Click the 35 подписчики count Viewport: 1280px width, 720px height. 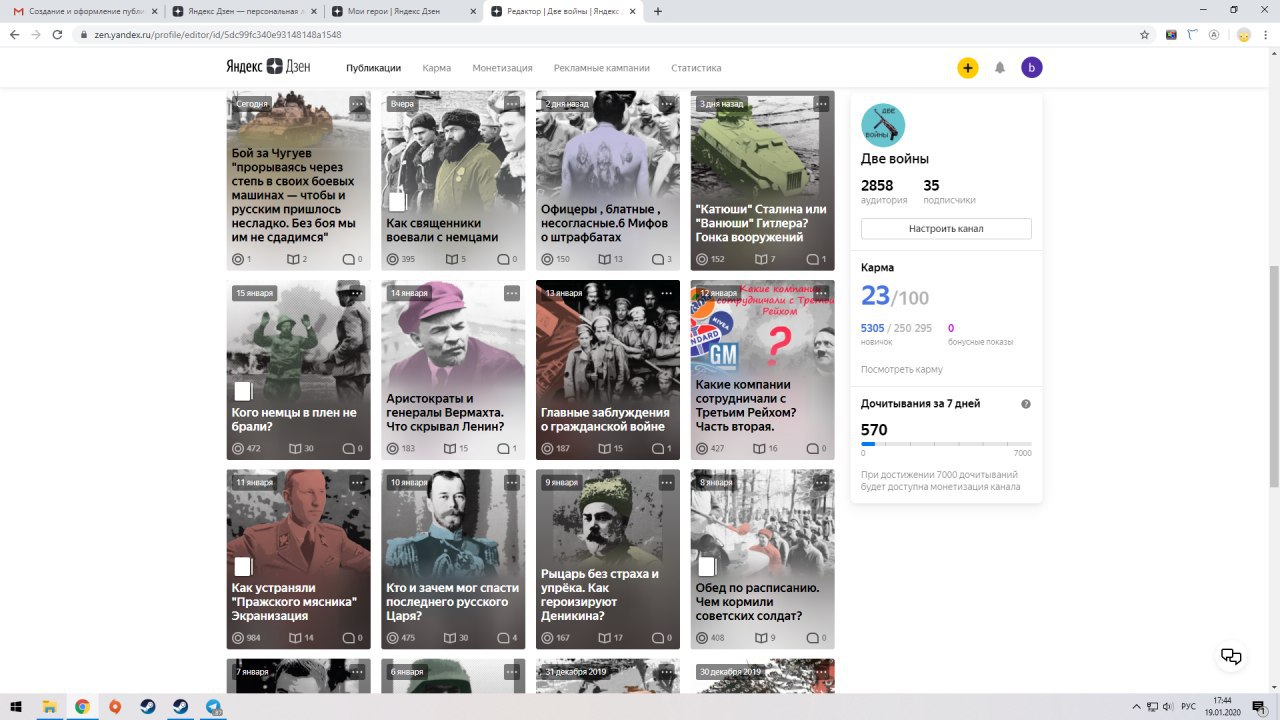(949, 191)
